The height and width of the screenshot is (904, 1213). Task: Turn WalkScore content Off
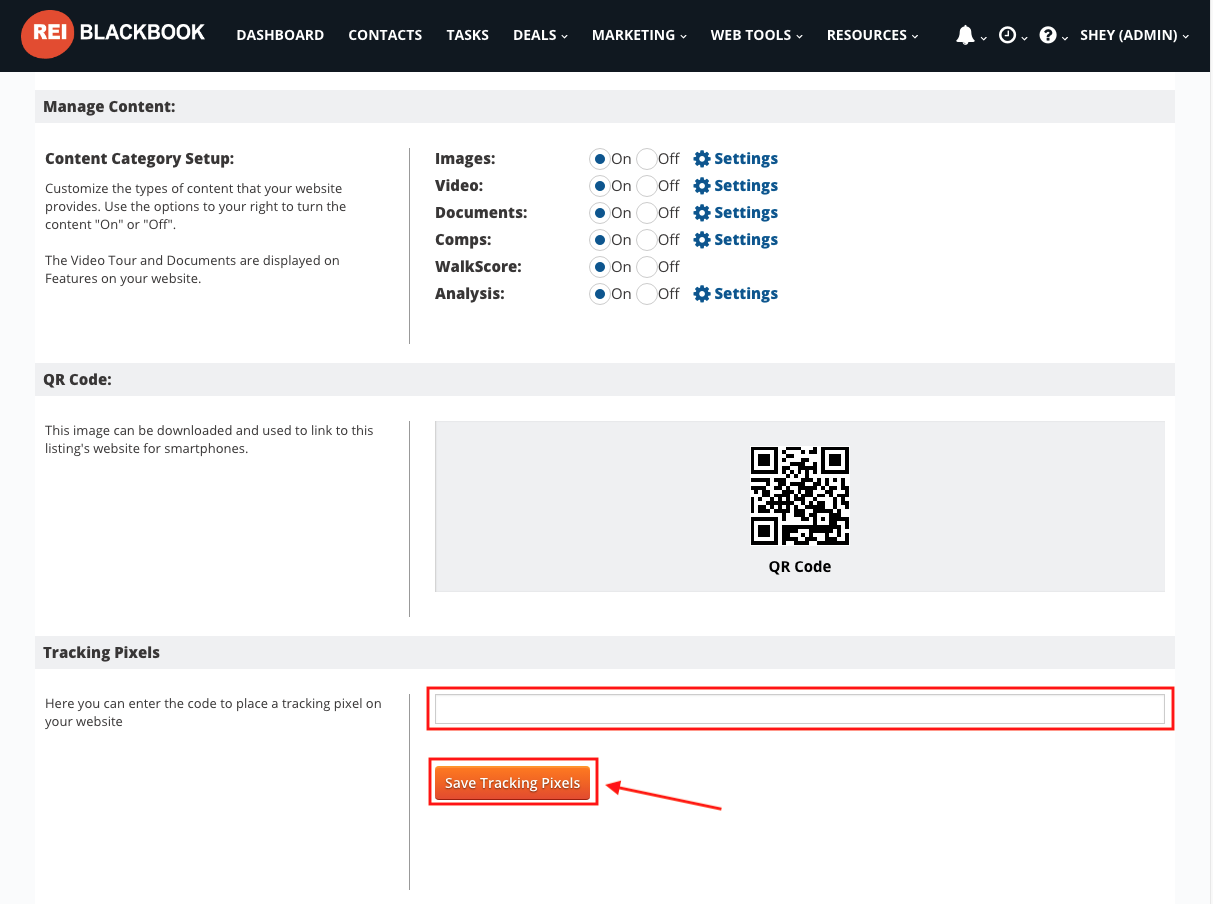646,267
